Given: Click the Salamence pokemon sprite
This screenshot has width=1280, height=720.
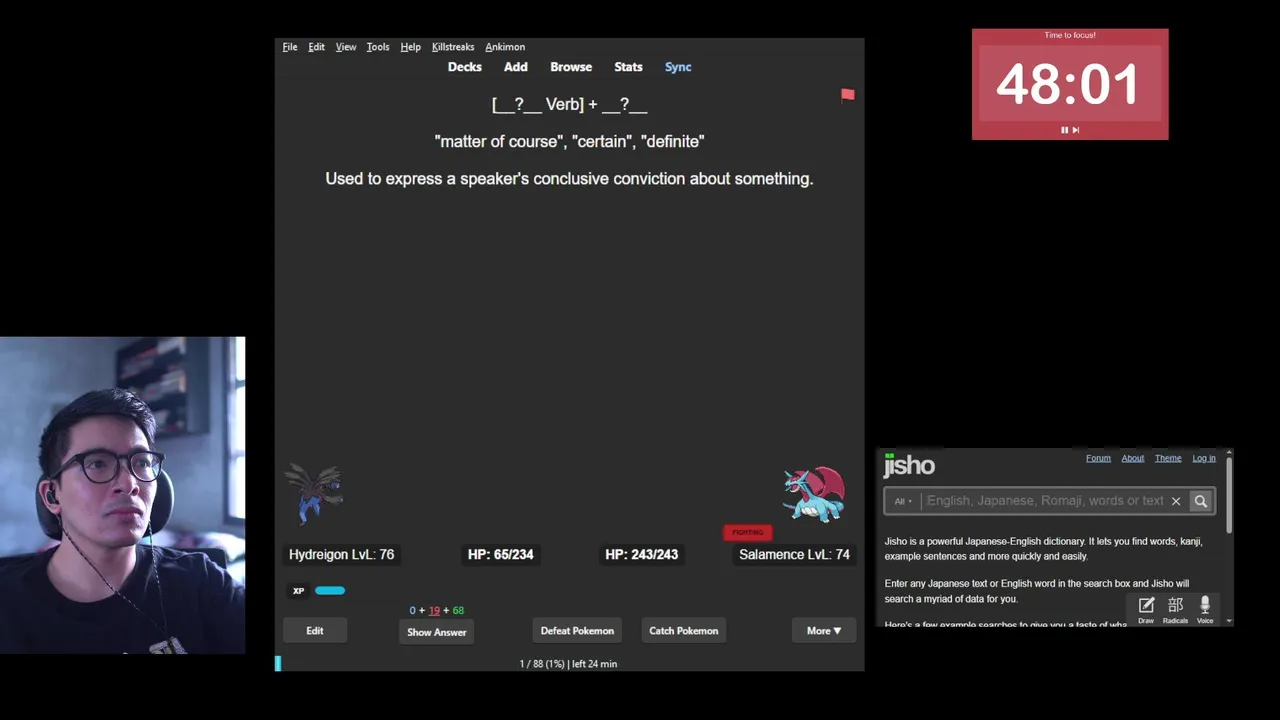Looking at the screenshot, I should [814, 494].
